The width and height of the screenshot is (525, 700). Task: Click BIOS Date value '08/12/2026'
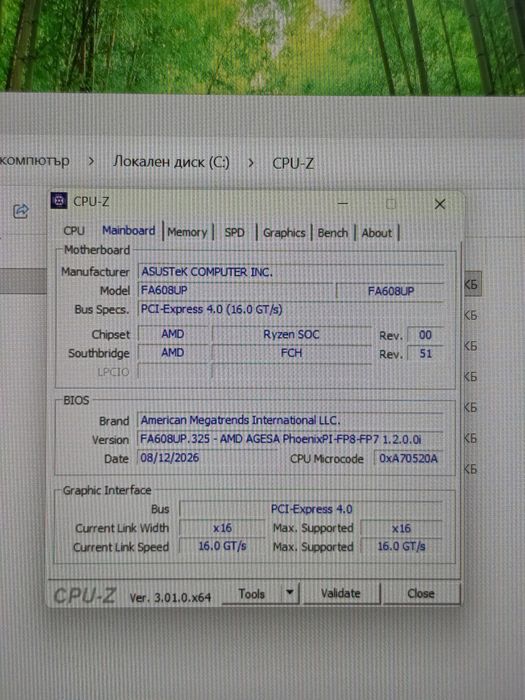(x=208, y=458)
